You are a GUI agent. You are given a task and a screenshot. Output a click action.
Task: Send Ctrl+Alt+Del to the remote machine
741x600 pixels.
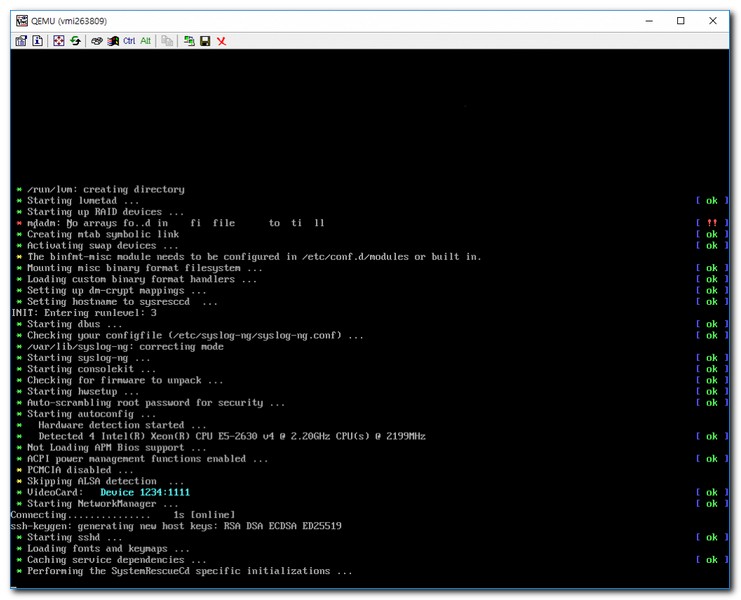97,41
